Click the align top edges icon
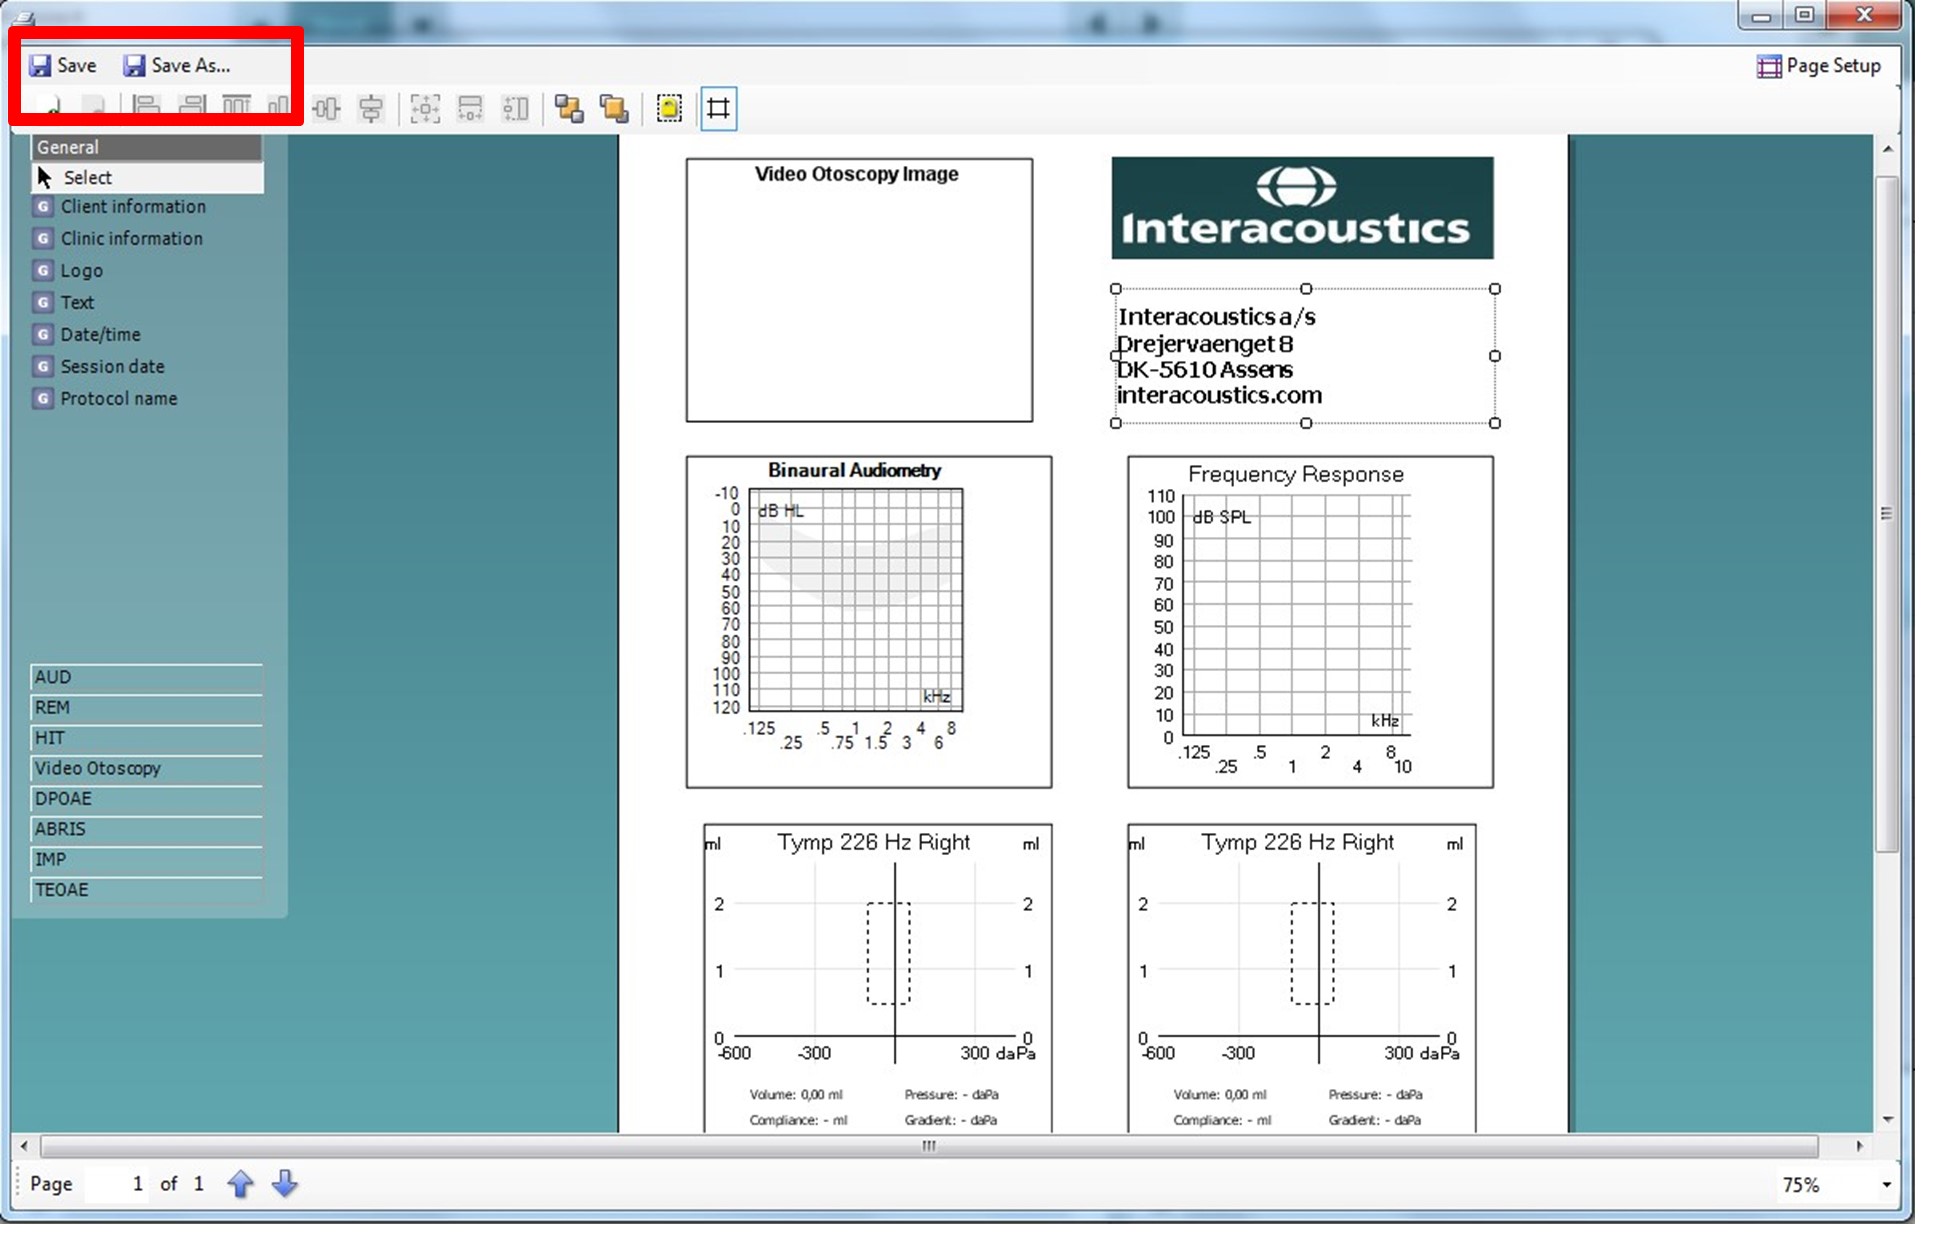 coord(235,110)
